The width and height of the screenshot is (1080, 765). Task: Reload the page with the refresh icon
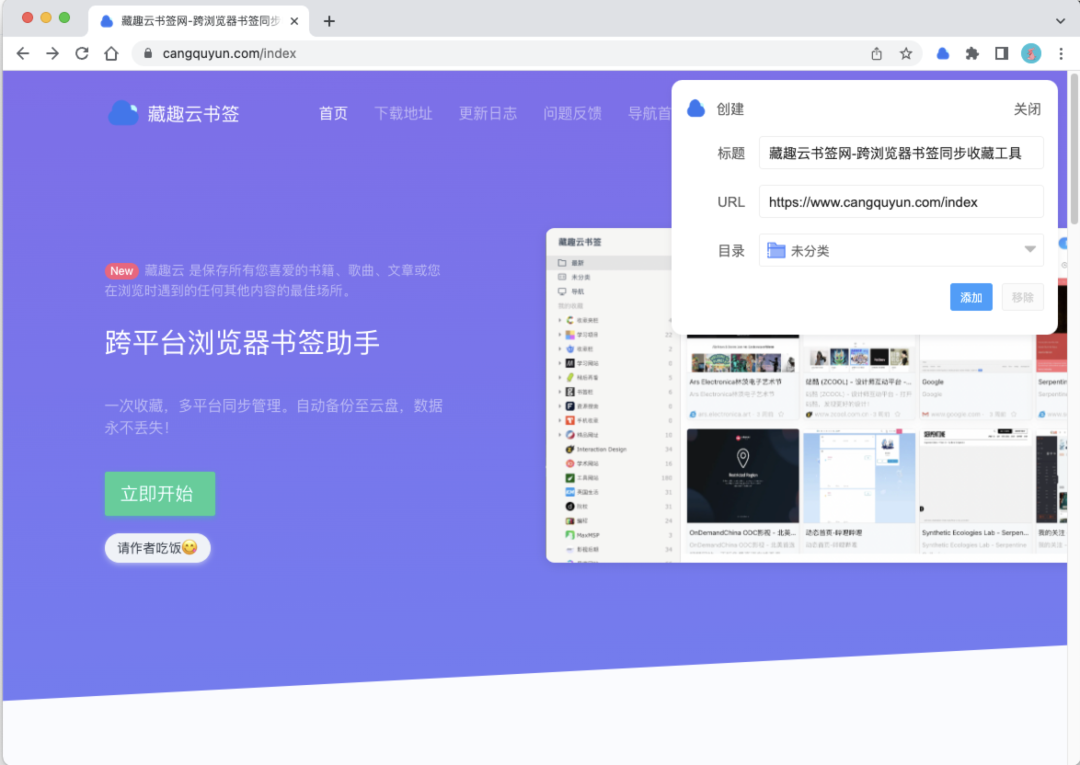pos(82,54)
